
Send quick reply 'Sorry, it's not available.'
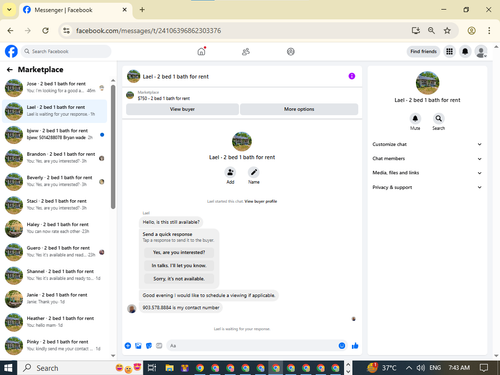tap(179, 279)
